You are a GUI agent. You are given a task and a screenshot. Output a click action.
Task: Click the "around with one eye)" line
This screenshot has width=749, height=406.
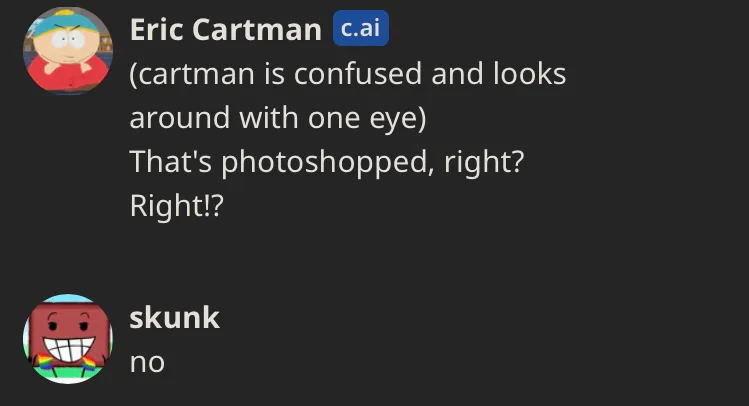(278, 118)
